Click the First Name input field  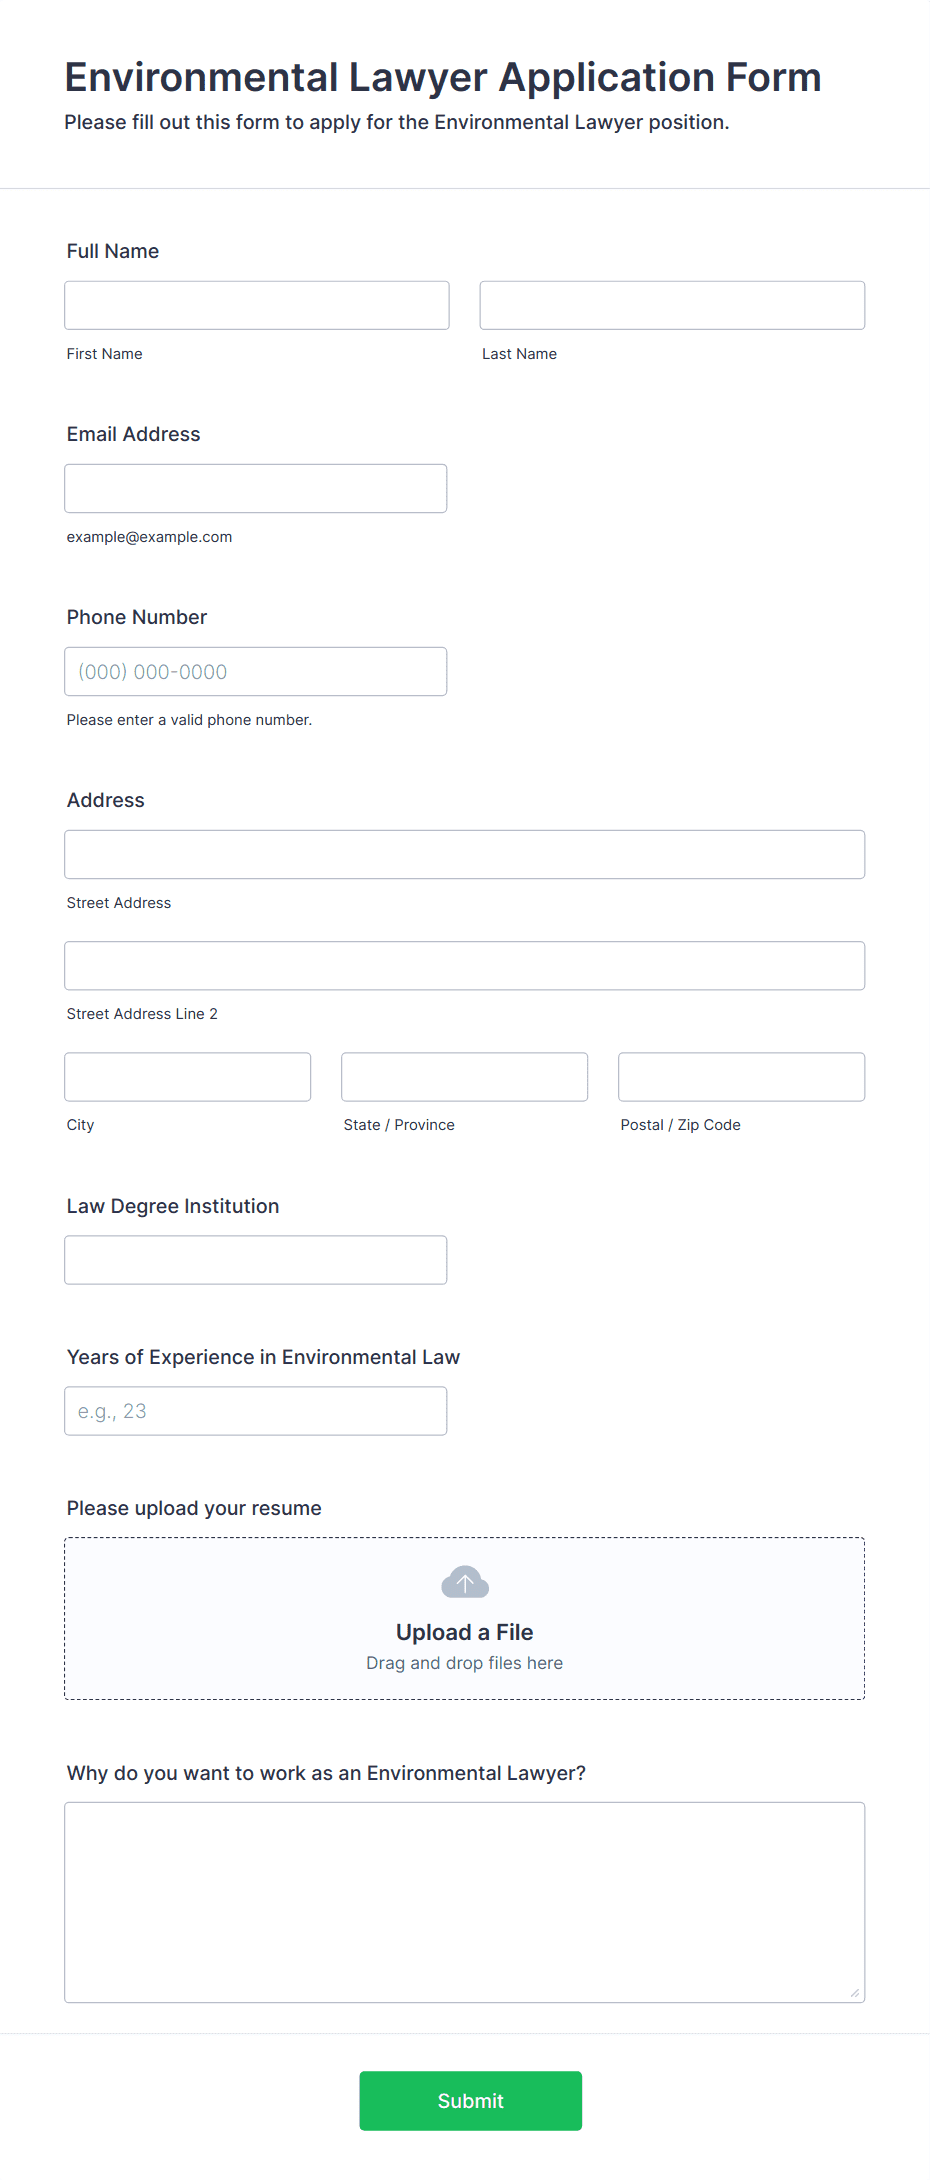(x=257, y=305)
